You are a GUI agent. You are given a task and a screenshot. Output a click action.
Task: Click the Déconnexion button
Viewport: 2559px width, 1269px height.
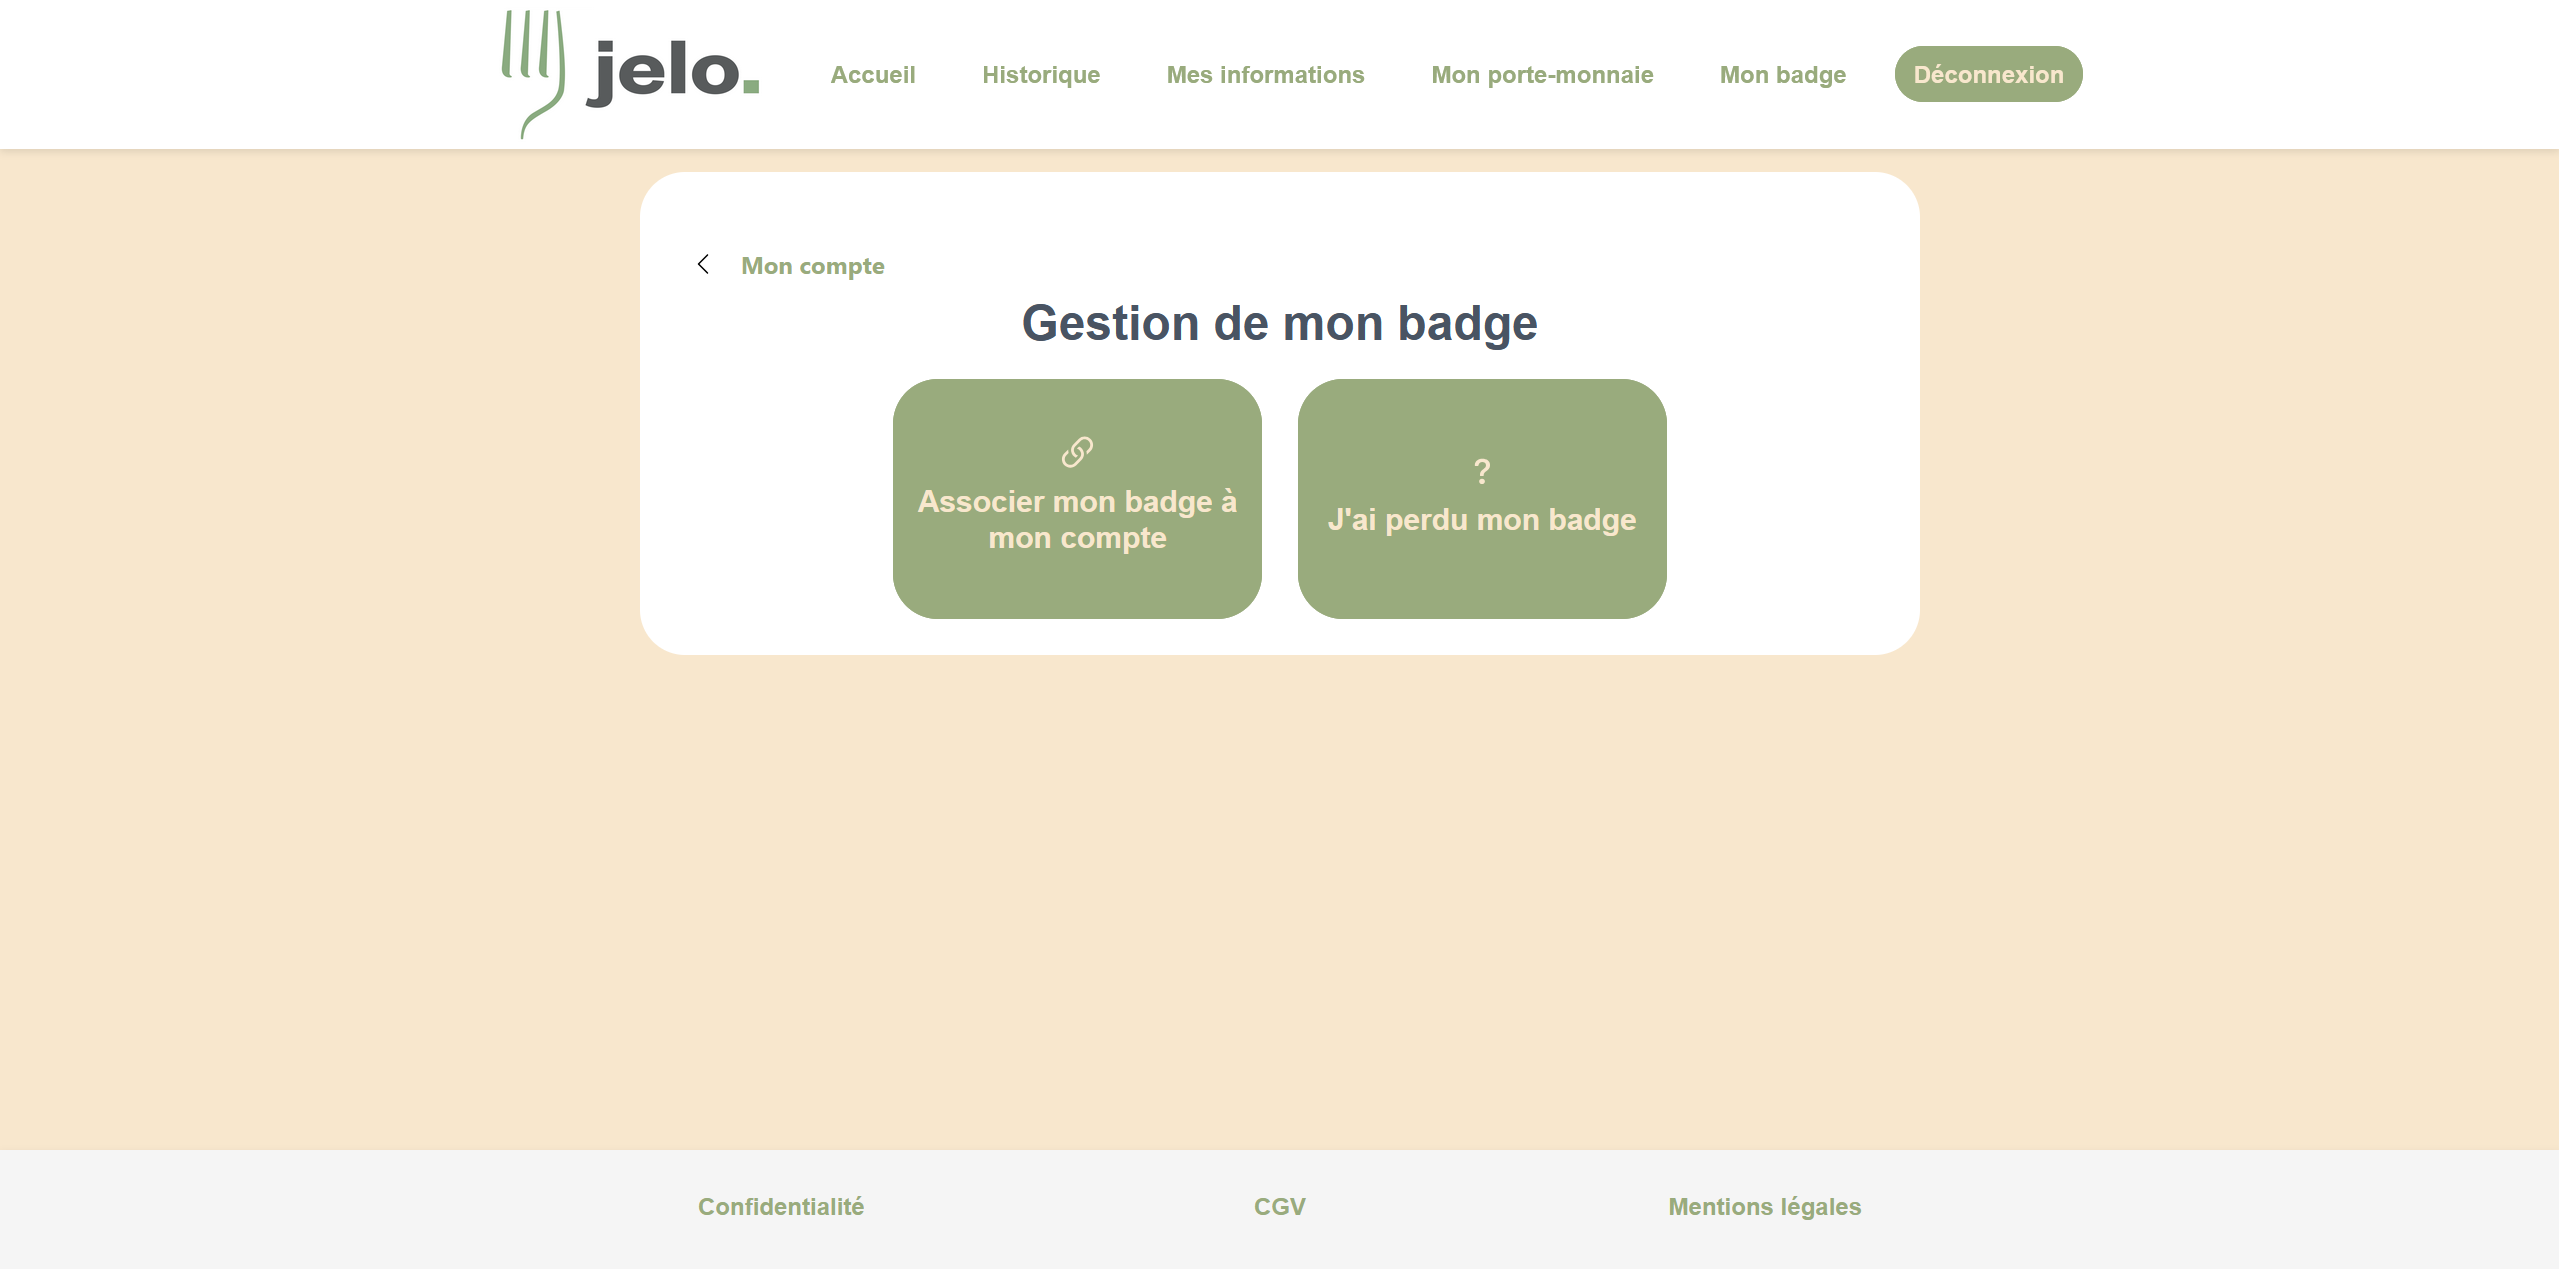click(1987, 73)
